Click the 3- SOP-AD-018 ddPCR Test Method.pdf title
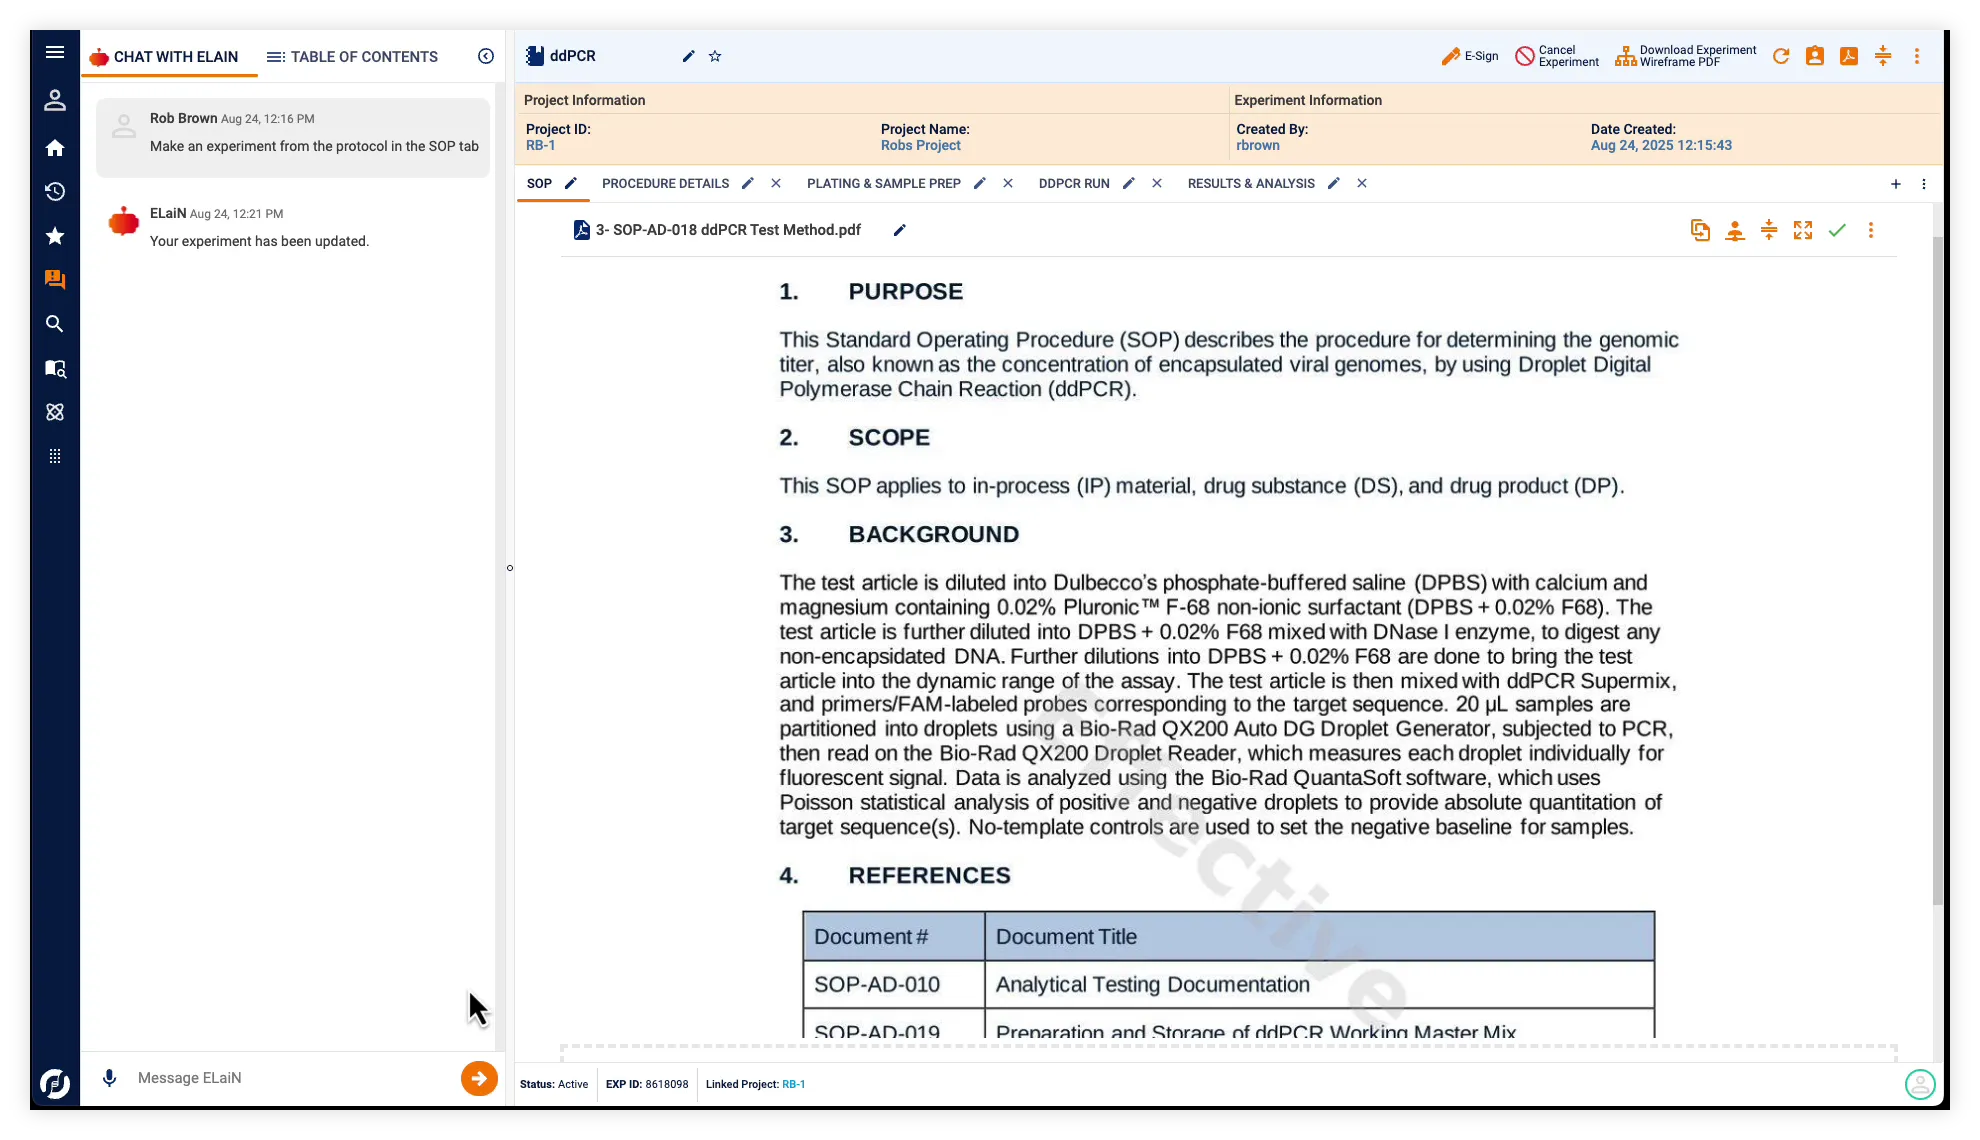The image size is (1980, 1140). point(728,230)
